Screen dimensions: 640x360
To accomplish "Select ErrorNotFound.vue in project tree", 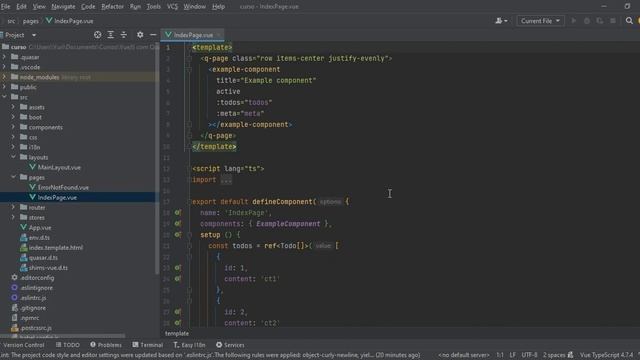I will (63, 187).
